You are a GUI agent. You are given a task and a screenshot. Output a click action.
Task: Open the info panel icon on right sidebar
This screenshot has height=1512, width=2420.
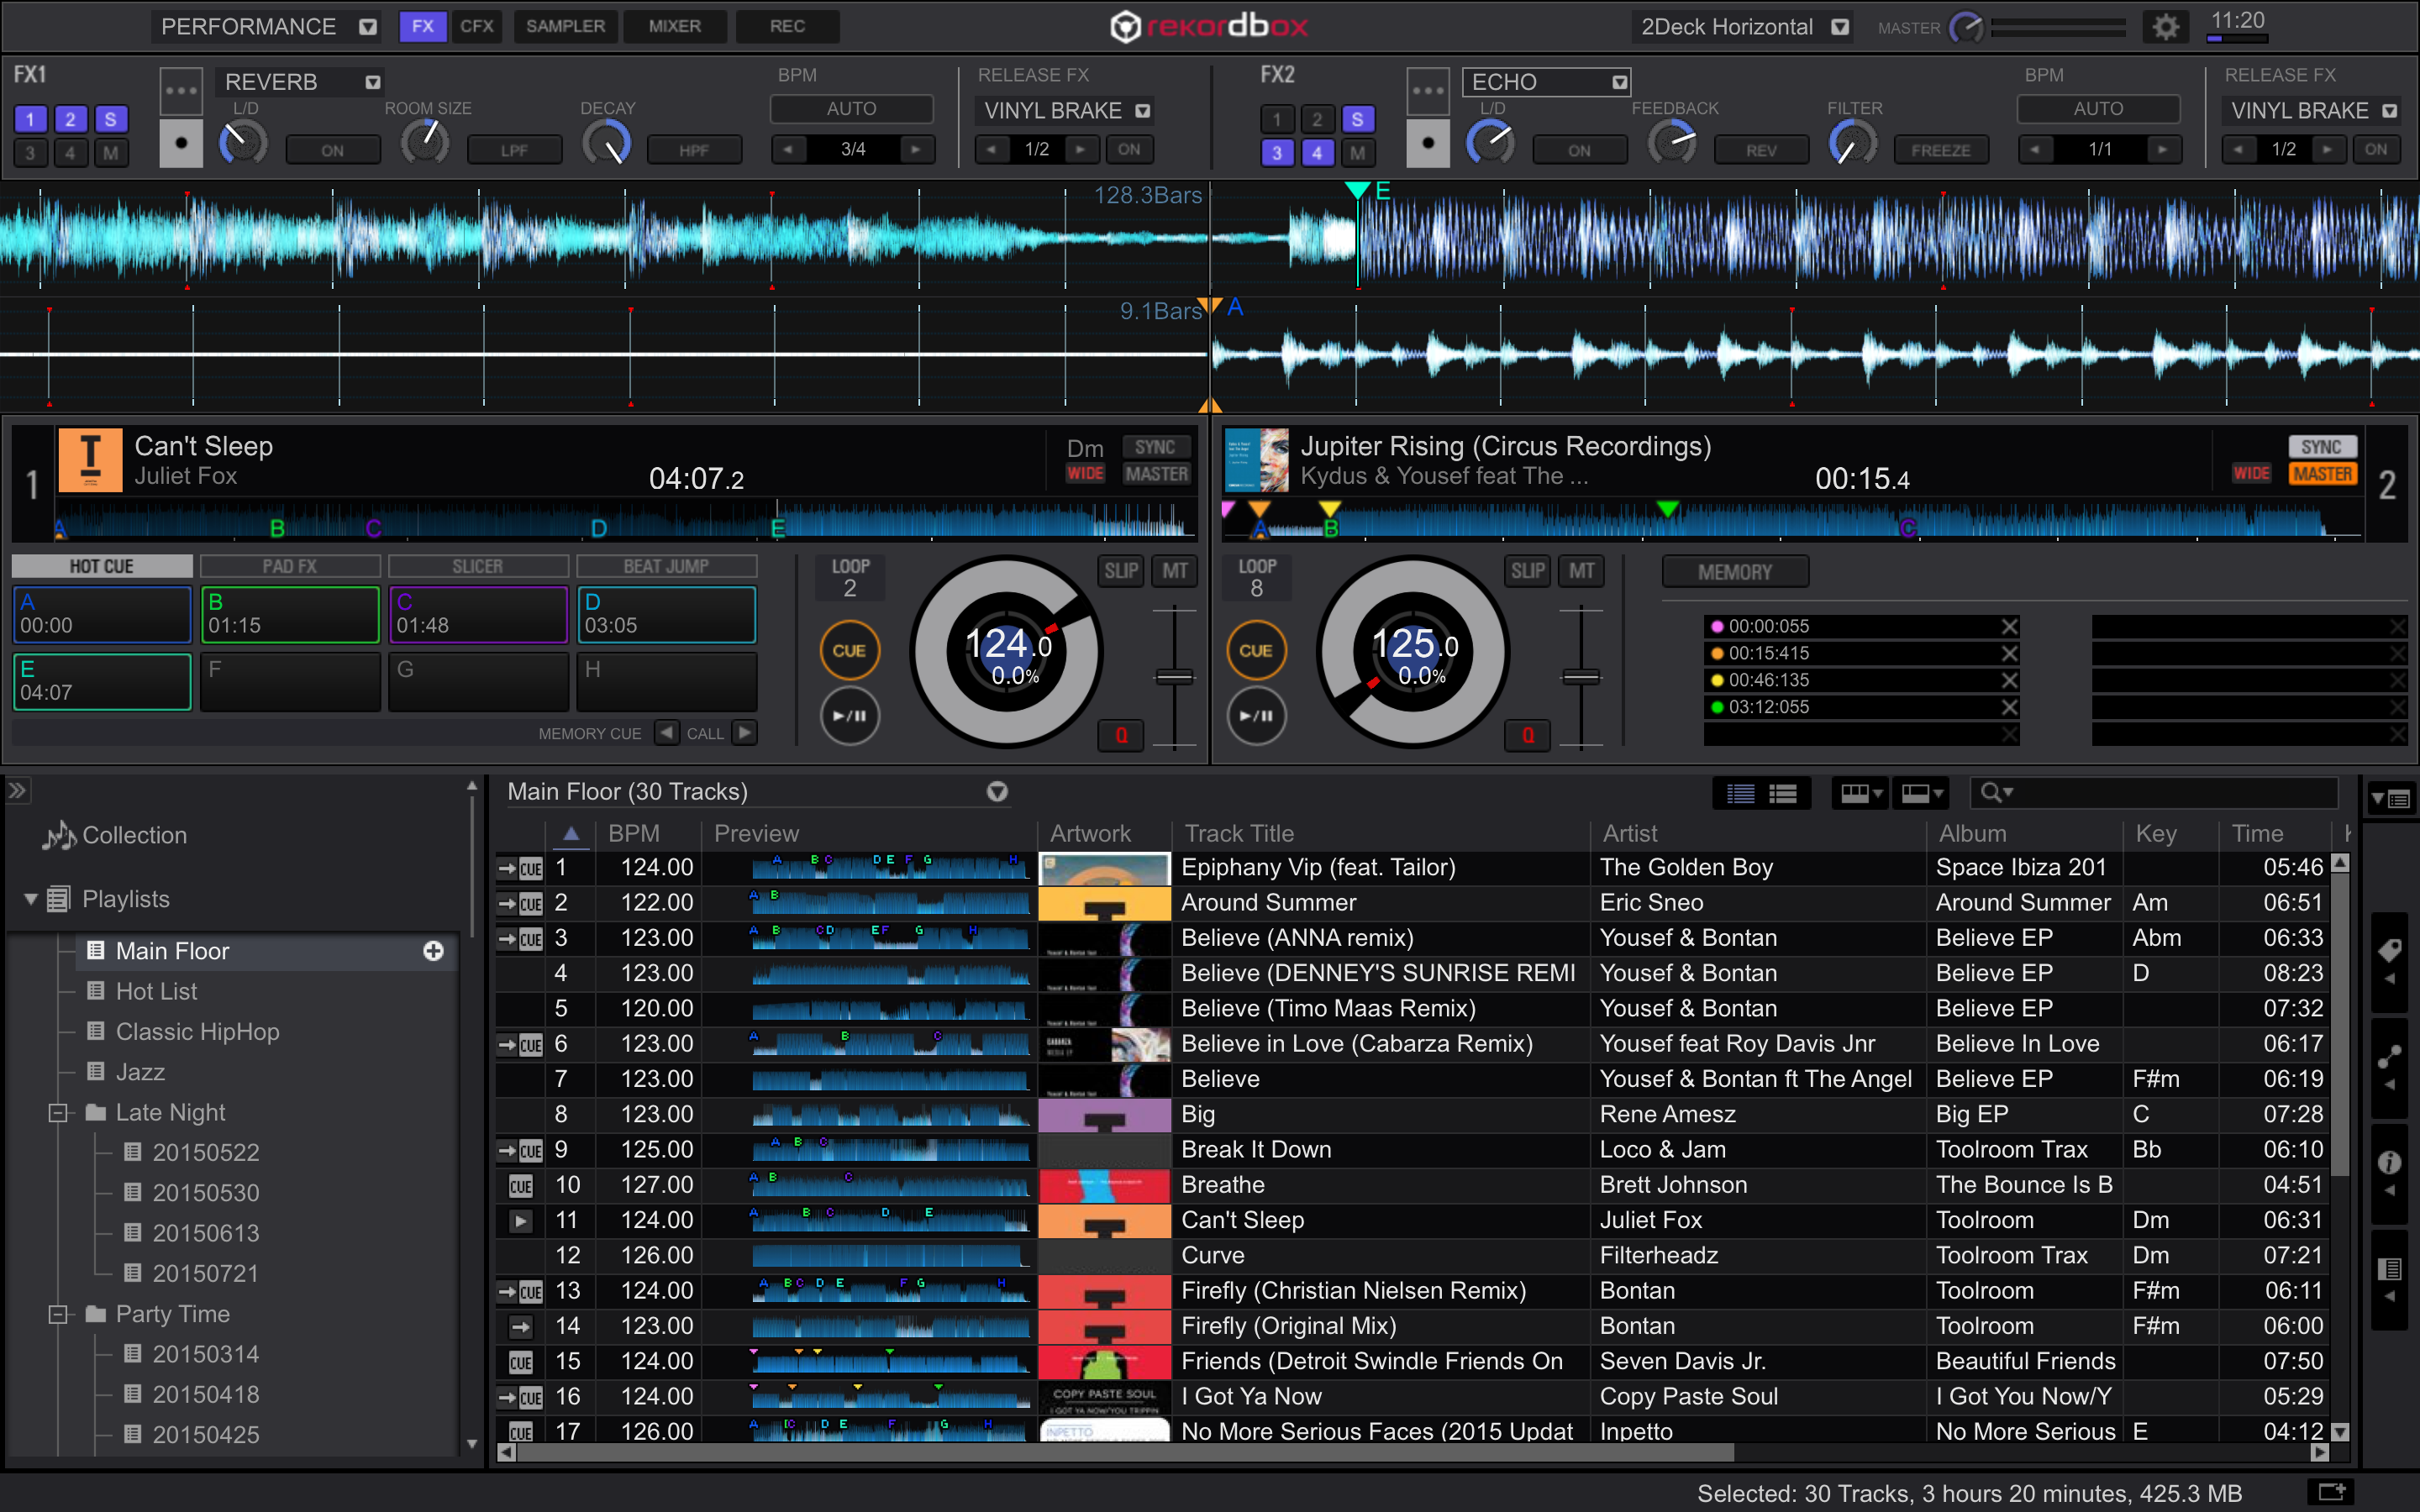(x=2389, y=1162)
